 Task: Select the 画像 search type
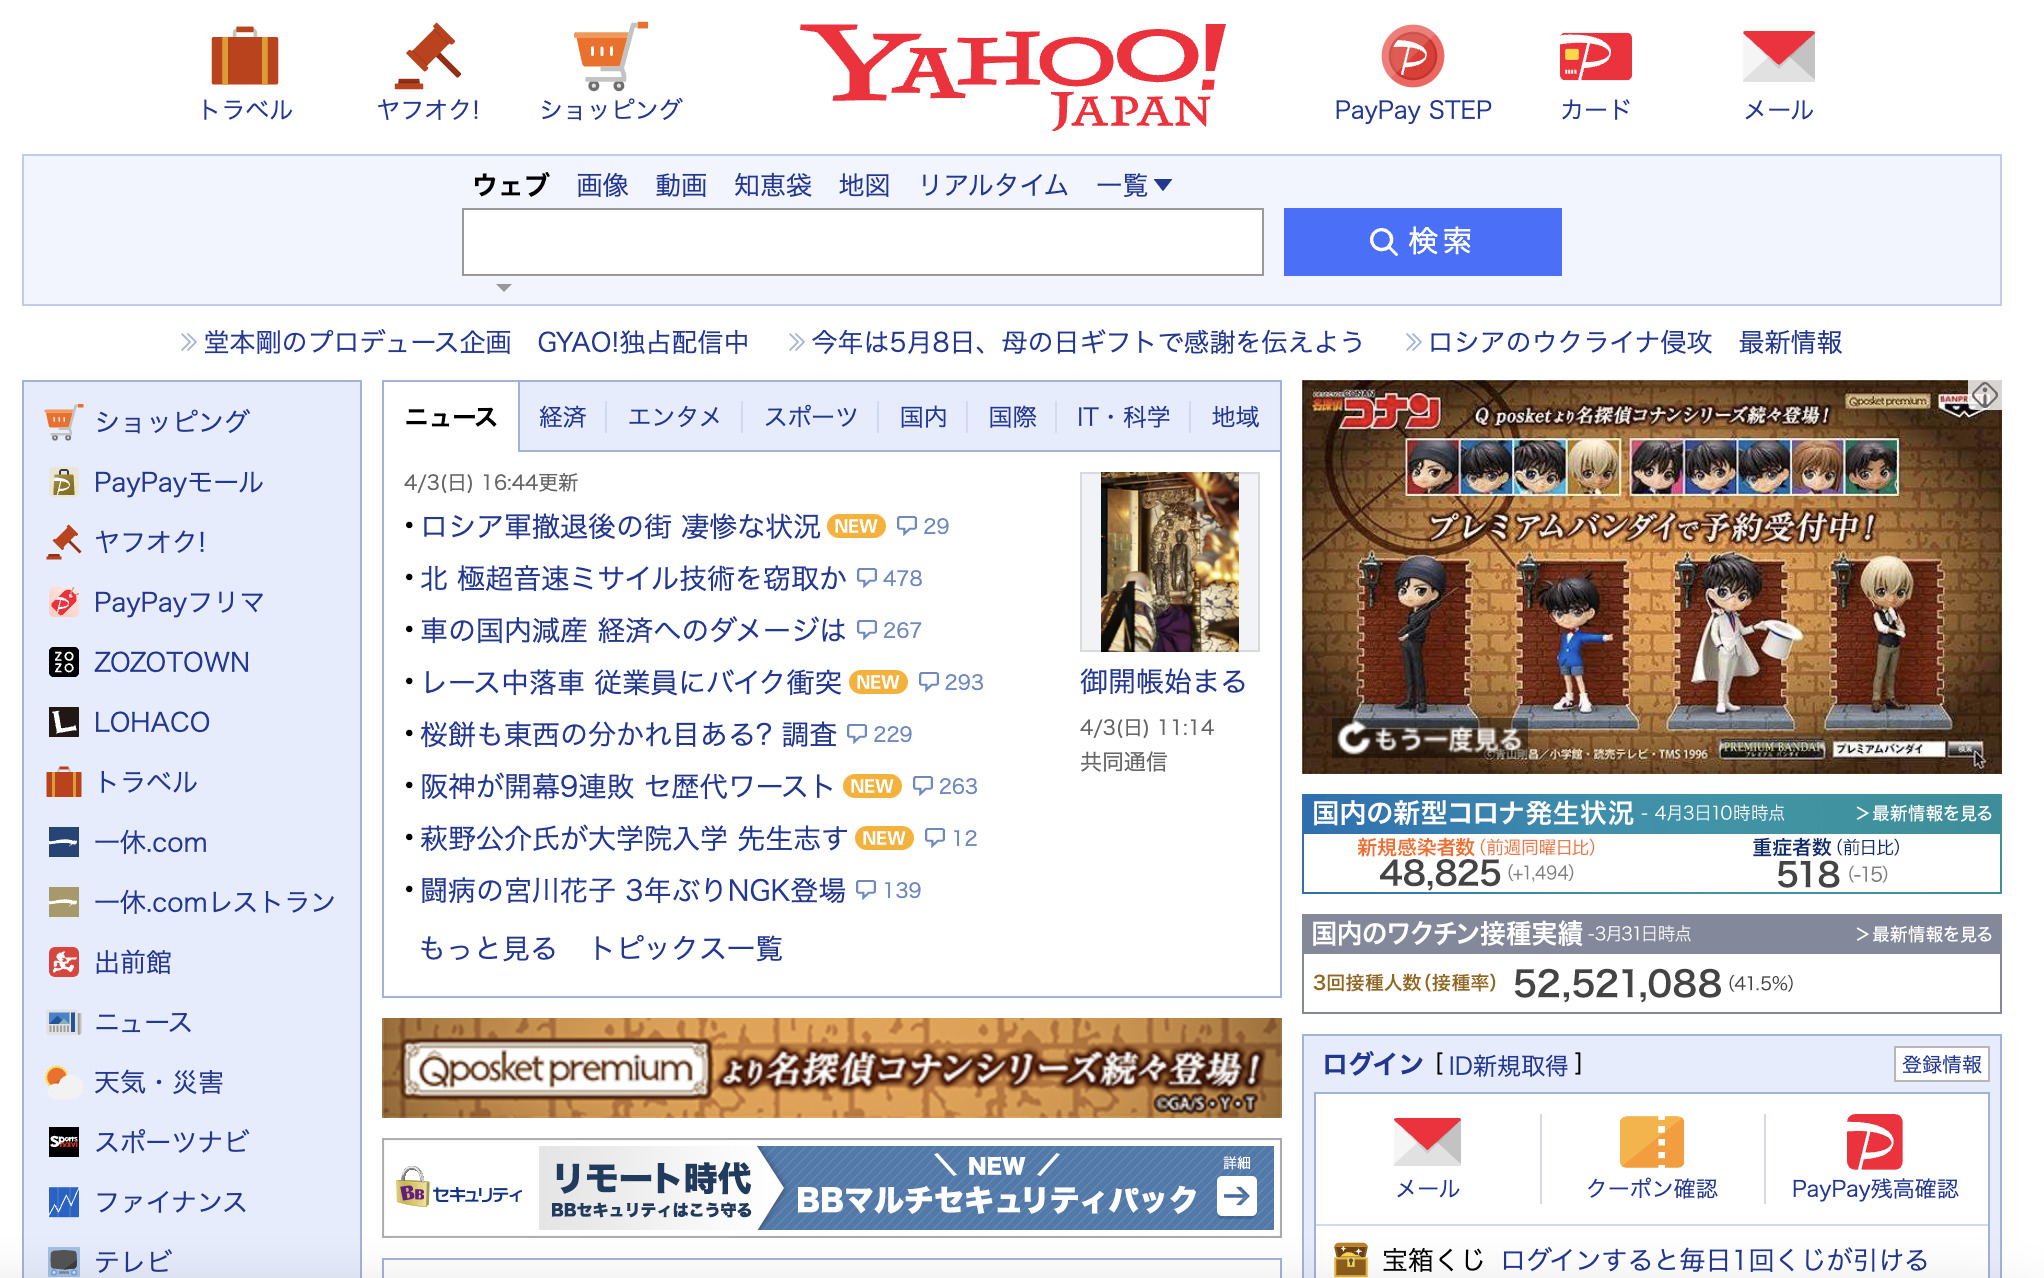(602, 185)
